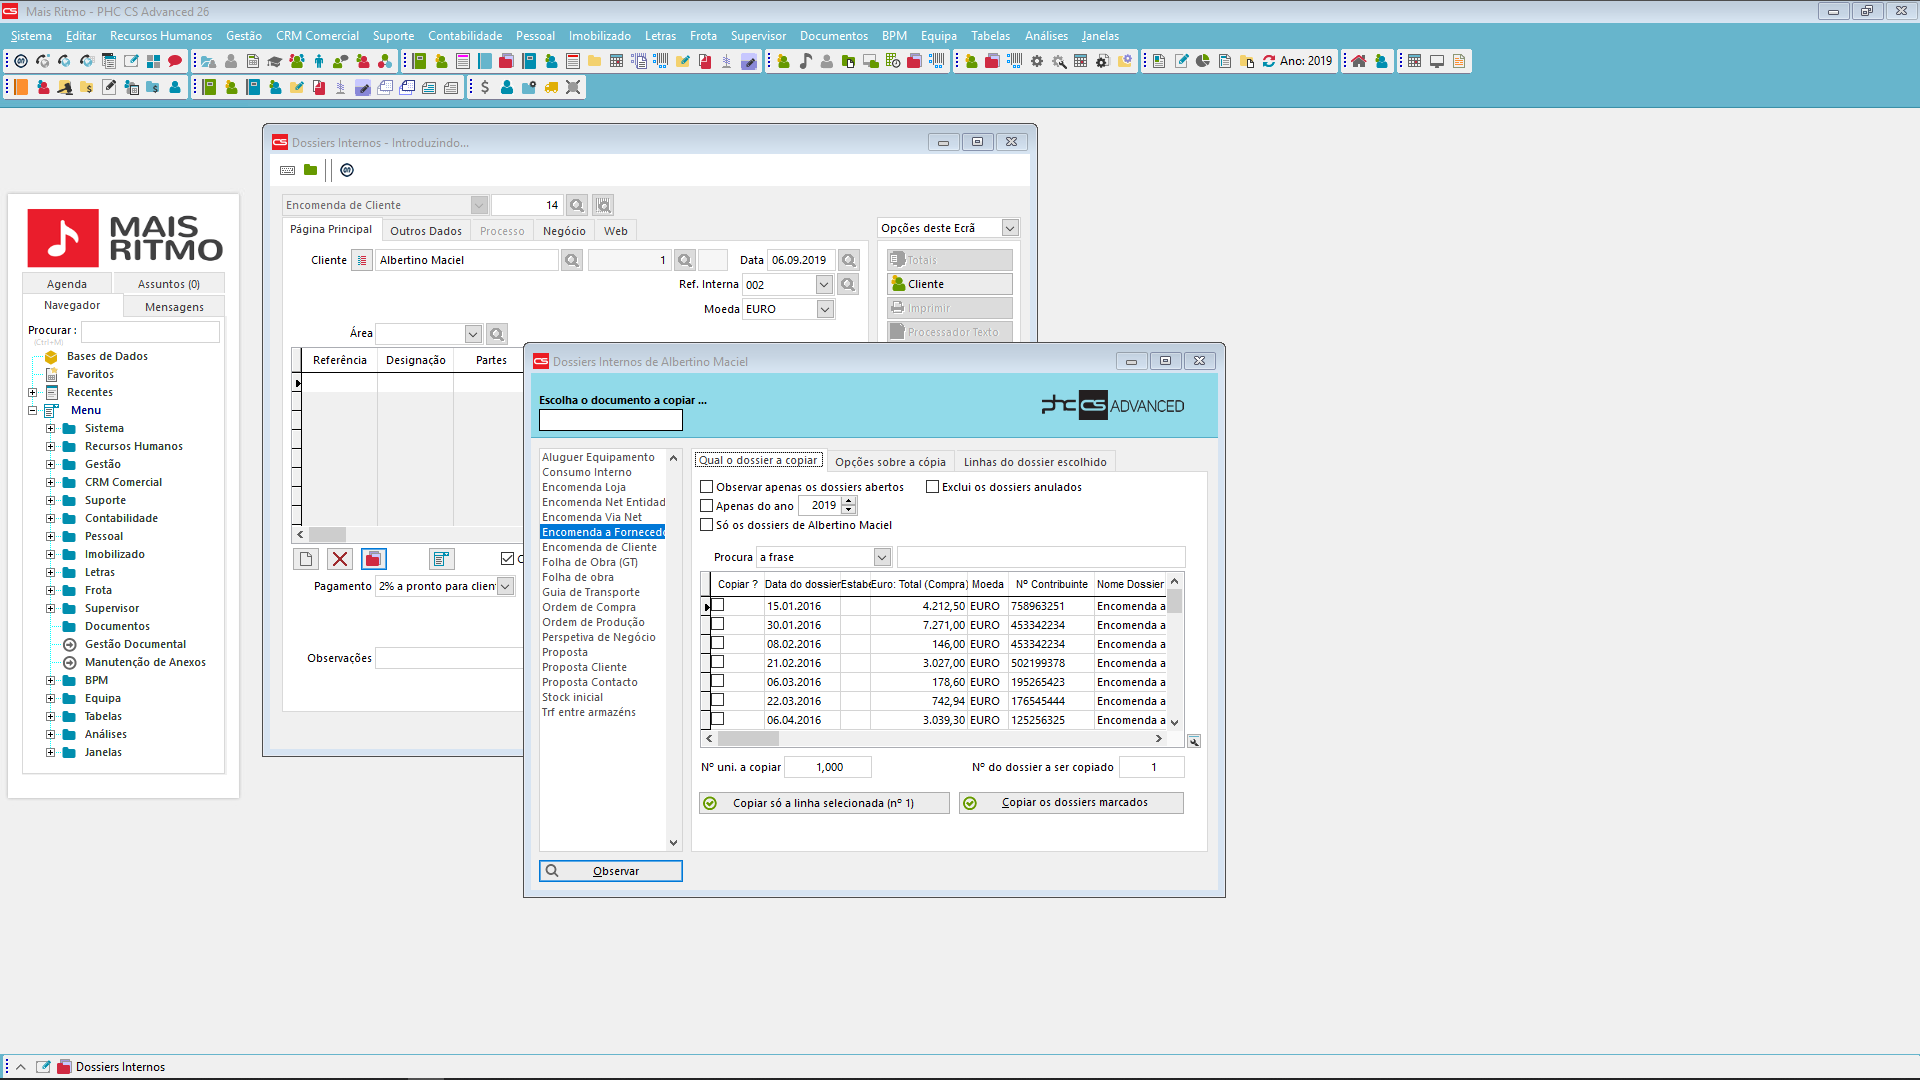Open the Ref. Interna 002 dropdown
The height and width of the screenshot is (1080, 1920).
824,285
